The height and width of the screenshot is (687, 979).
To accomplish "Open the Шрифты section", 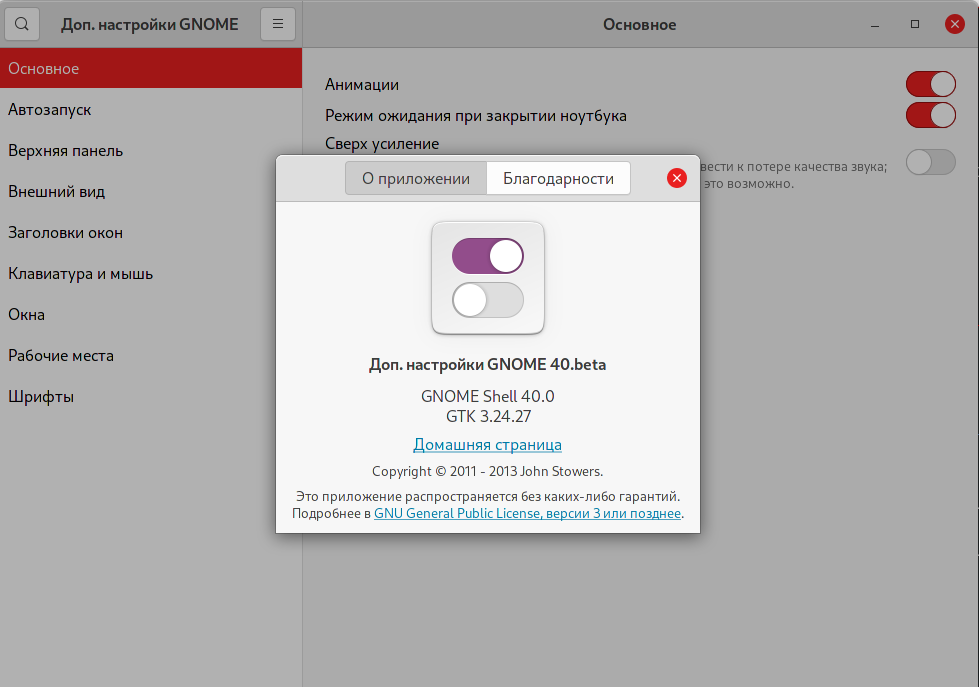I will (x=151, y=397).
